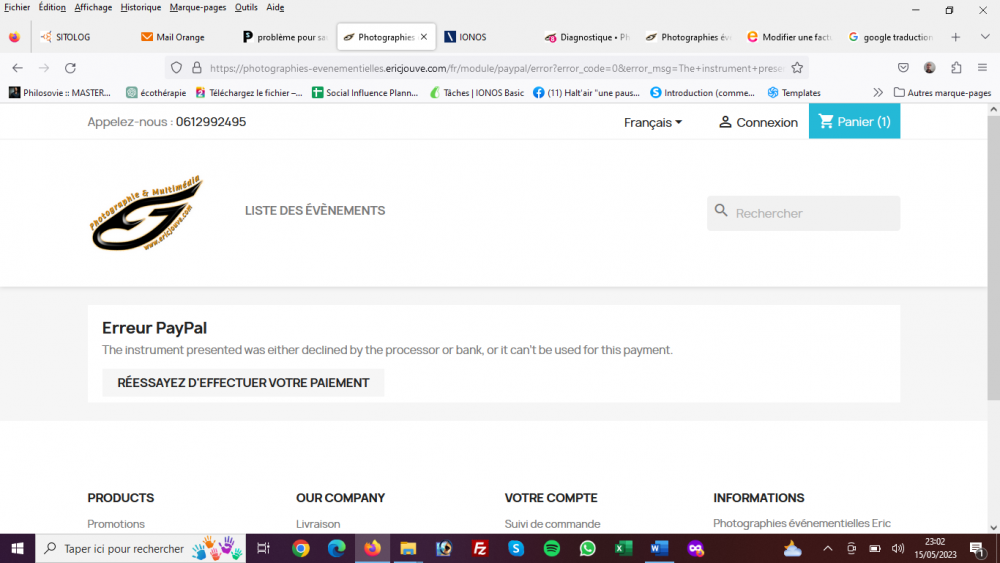Open the volume speaker tray icon
This screenshot has height=563, width=1000.
[x=898, y=548]
